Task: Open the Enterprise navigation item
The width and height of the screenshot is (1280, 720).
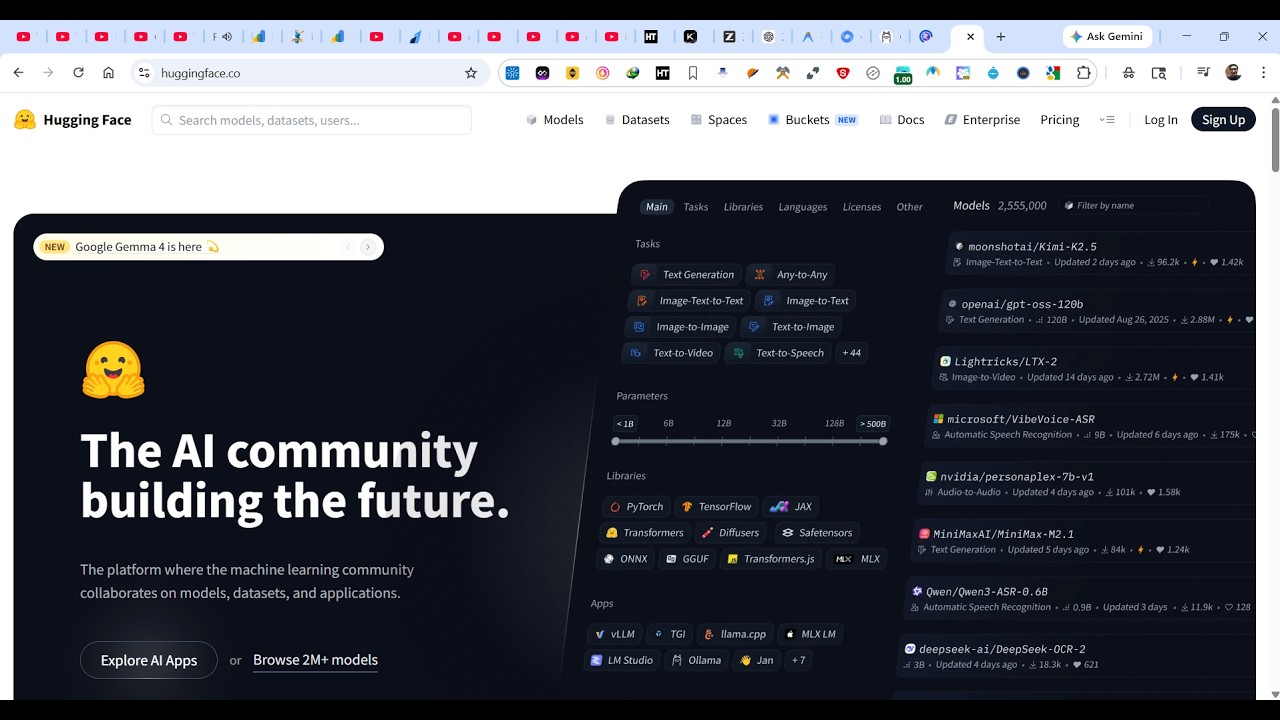Action: (x=982, y=120)
